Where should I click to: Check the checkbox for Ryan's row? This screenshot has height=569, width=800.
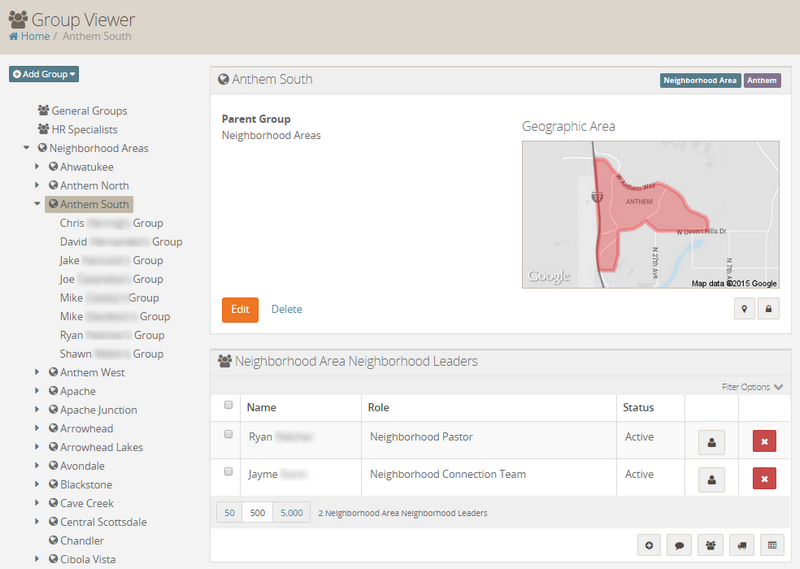click(x=228, y=435)
